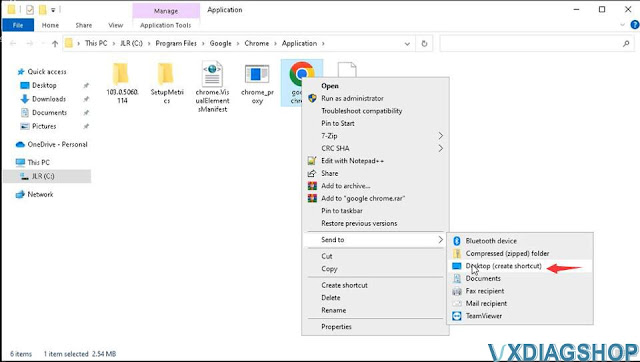The width and height of the screenshot is (640, 362).
Task: Click the chevron after Application in path
Action: (324, 43)
